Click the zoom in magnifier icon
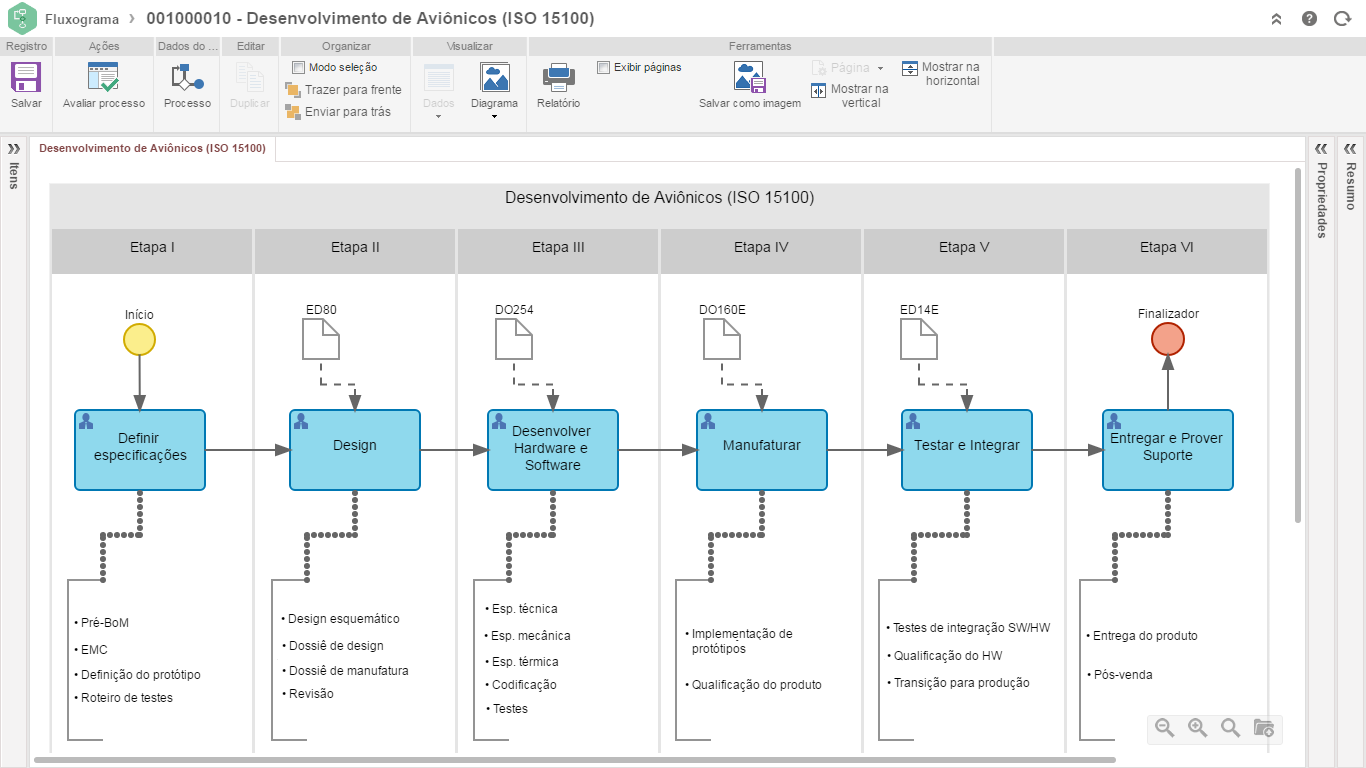The height and width of the screenshot is (768, 1366). [1197, 728]
